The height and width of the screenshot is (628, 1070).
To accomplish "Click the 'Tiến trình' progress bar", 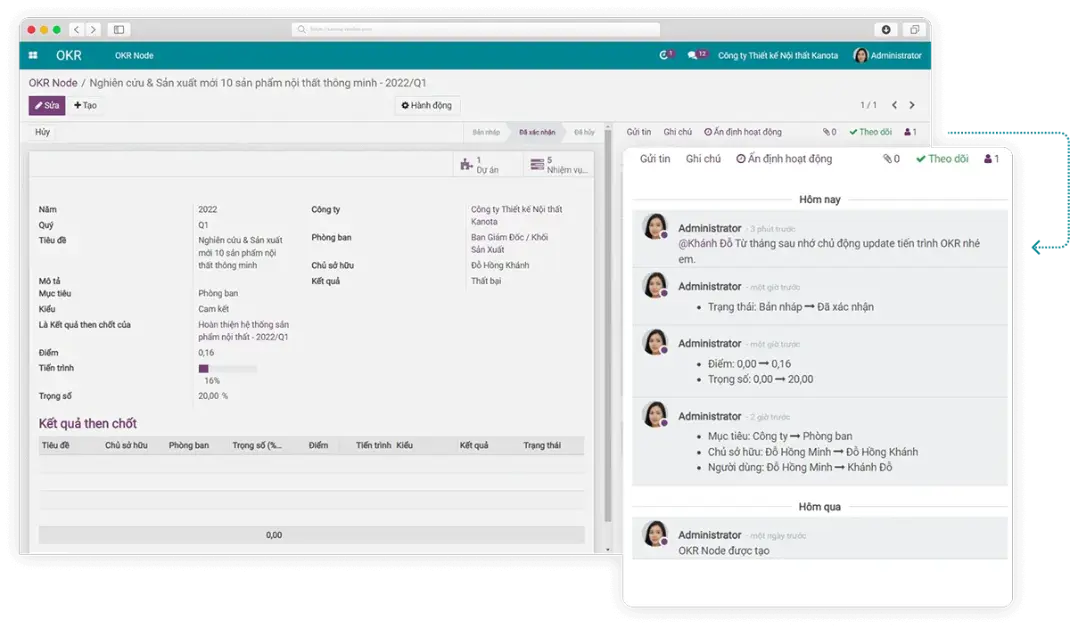I will click(228, 369).
